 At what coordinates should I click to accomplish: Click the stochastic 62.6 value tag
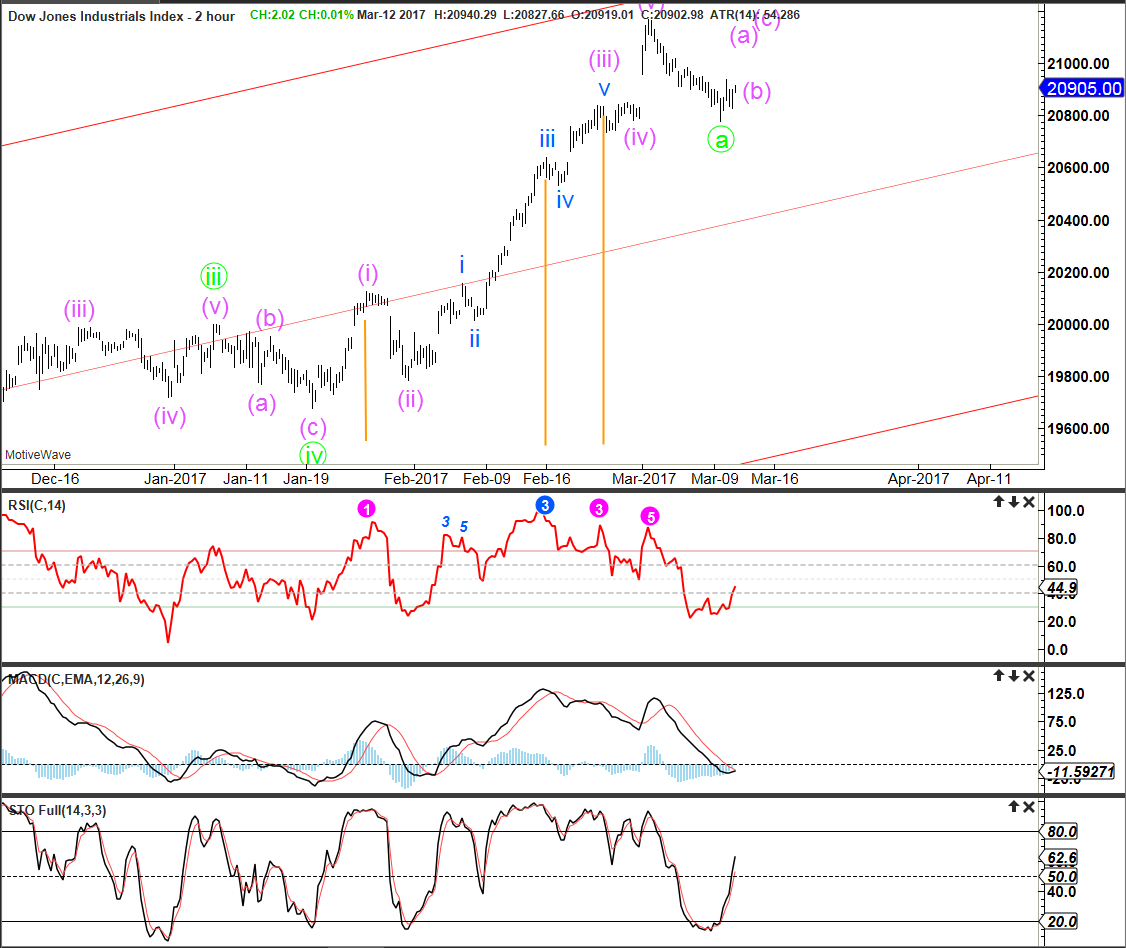[x=1061, y=858]
